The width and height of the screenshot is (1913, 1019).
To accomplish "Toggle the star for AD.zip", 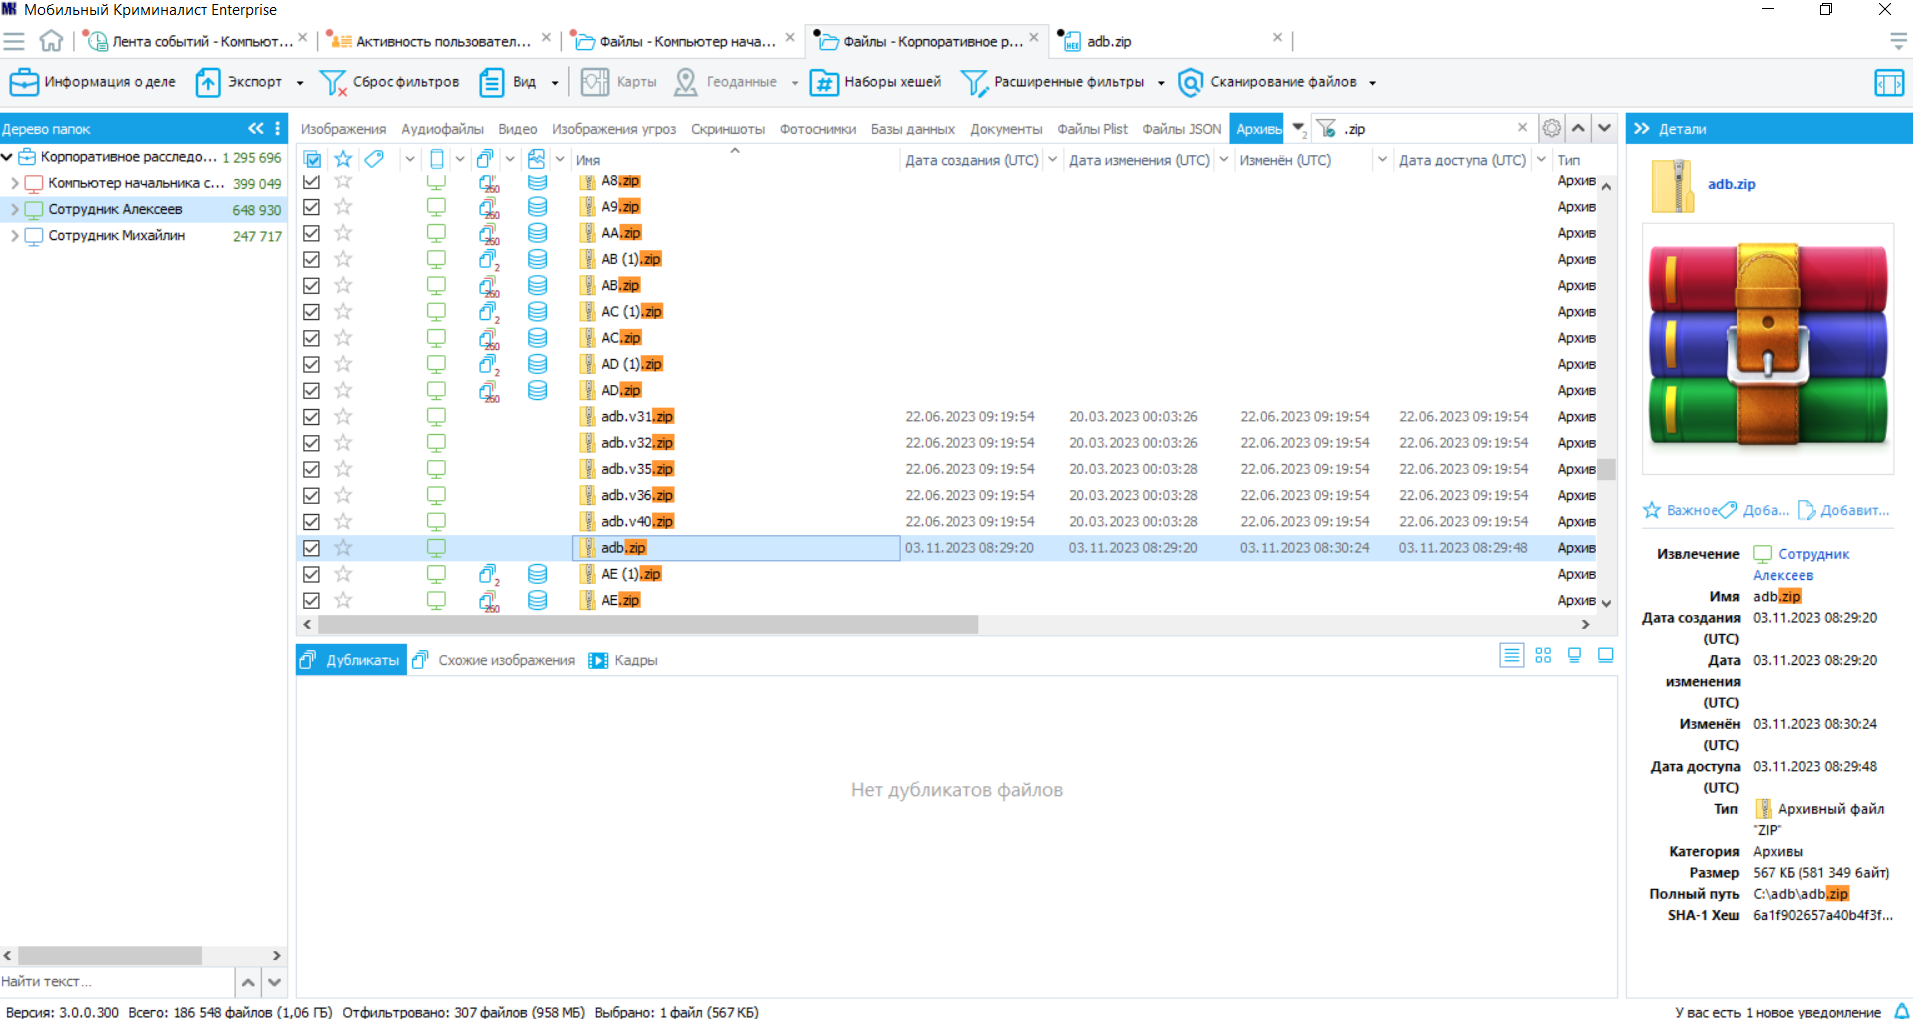I will (x=343, y=390).
